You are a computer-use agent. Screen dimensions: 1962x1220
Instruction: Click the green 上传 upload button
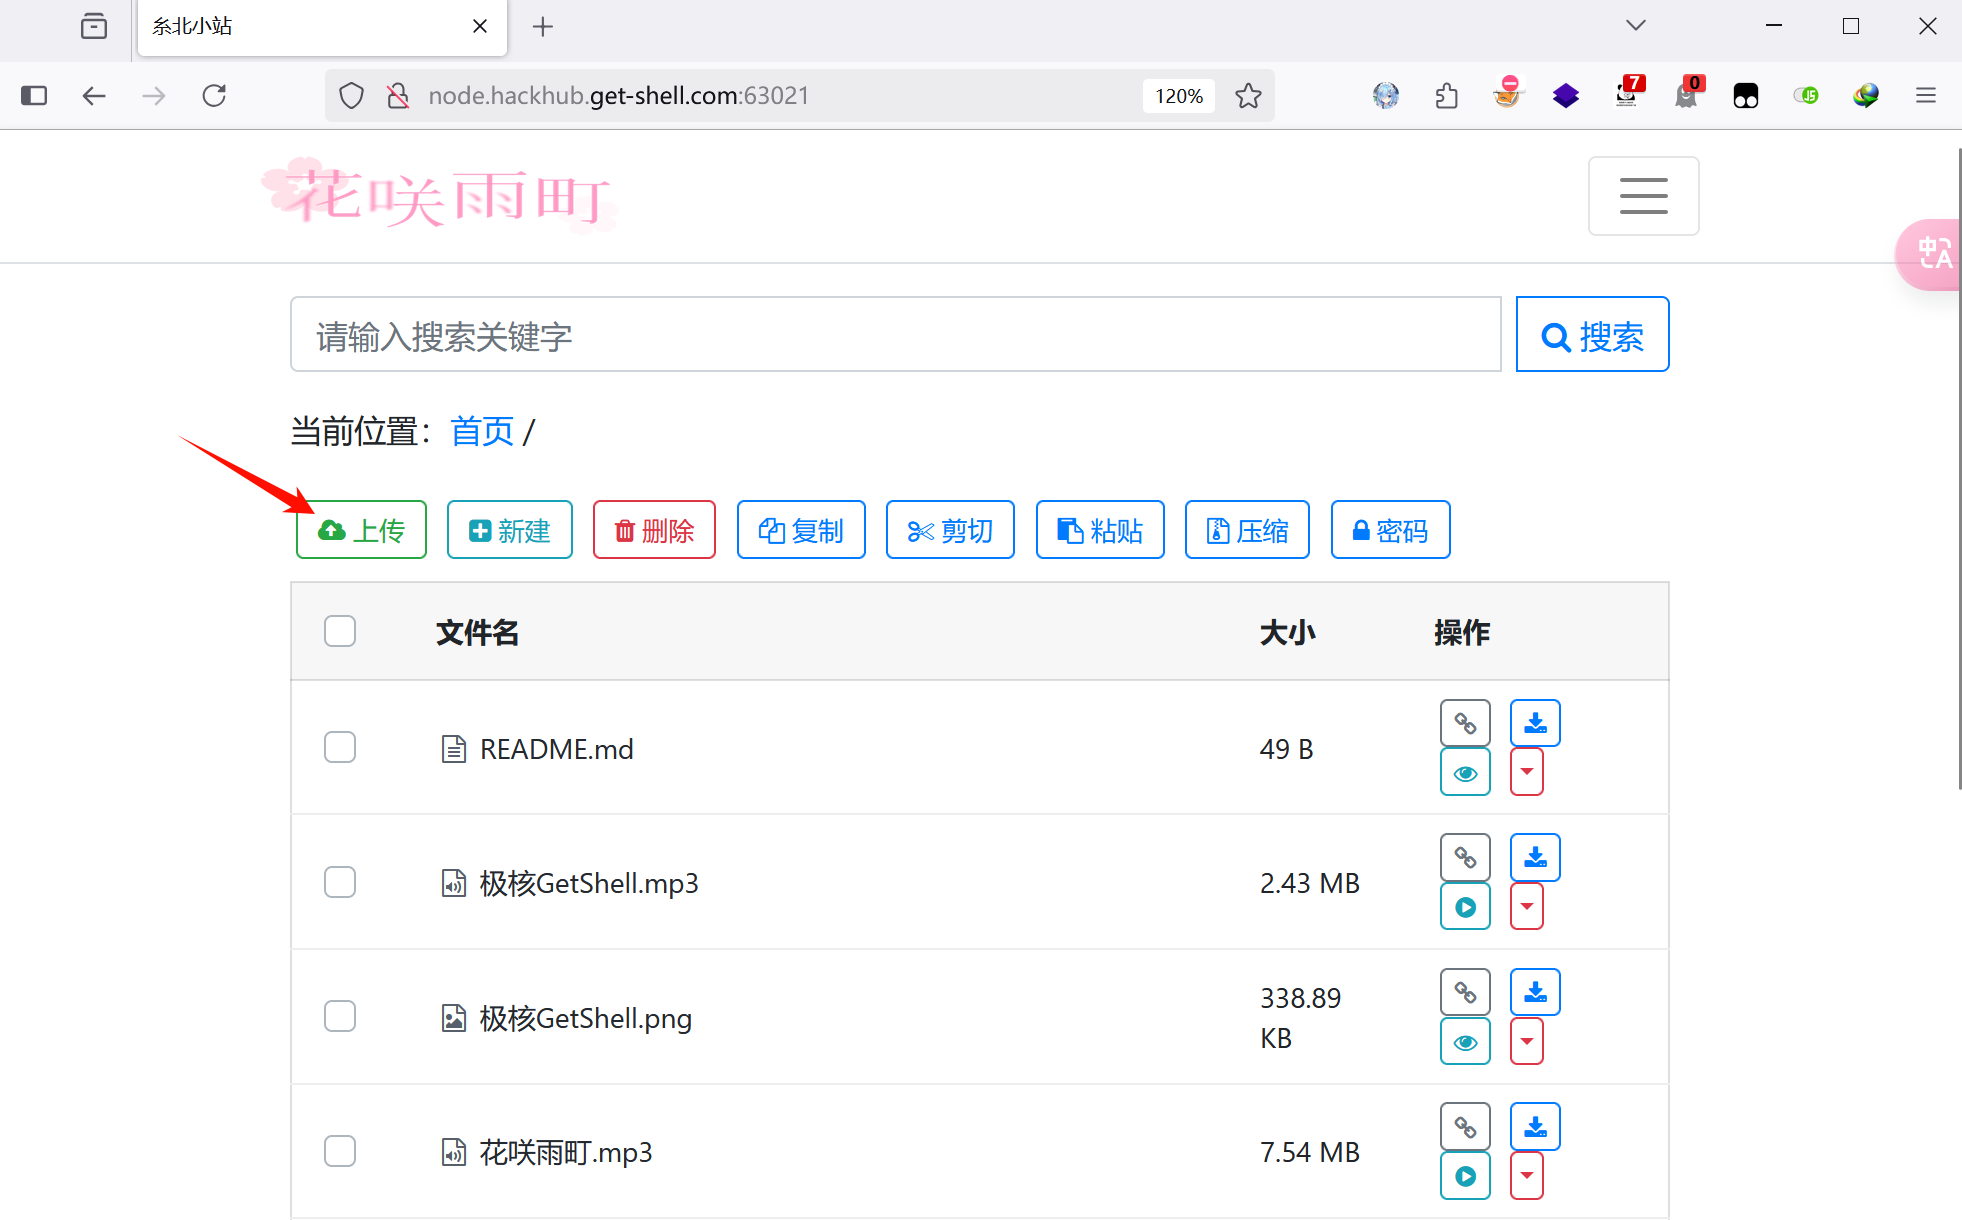(x=361, y=530)
